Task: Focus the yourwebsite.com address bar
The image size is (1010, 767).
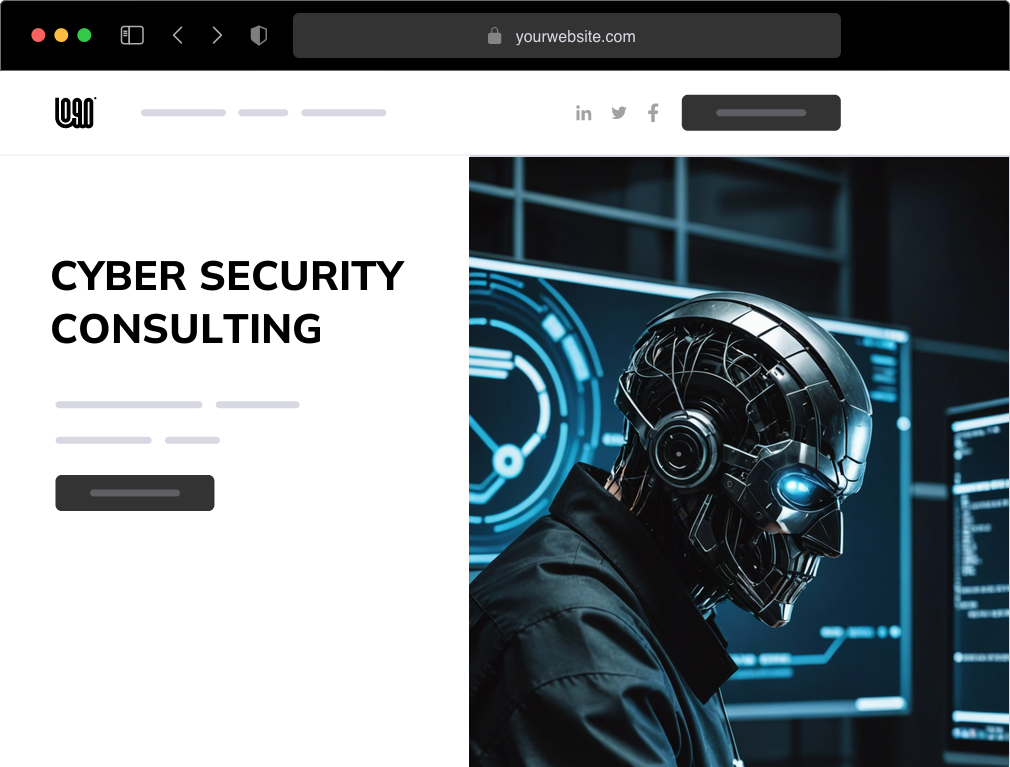Action: coord(567,35)
